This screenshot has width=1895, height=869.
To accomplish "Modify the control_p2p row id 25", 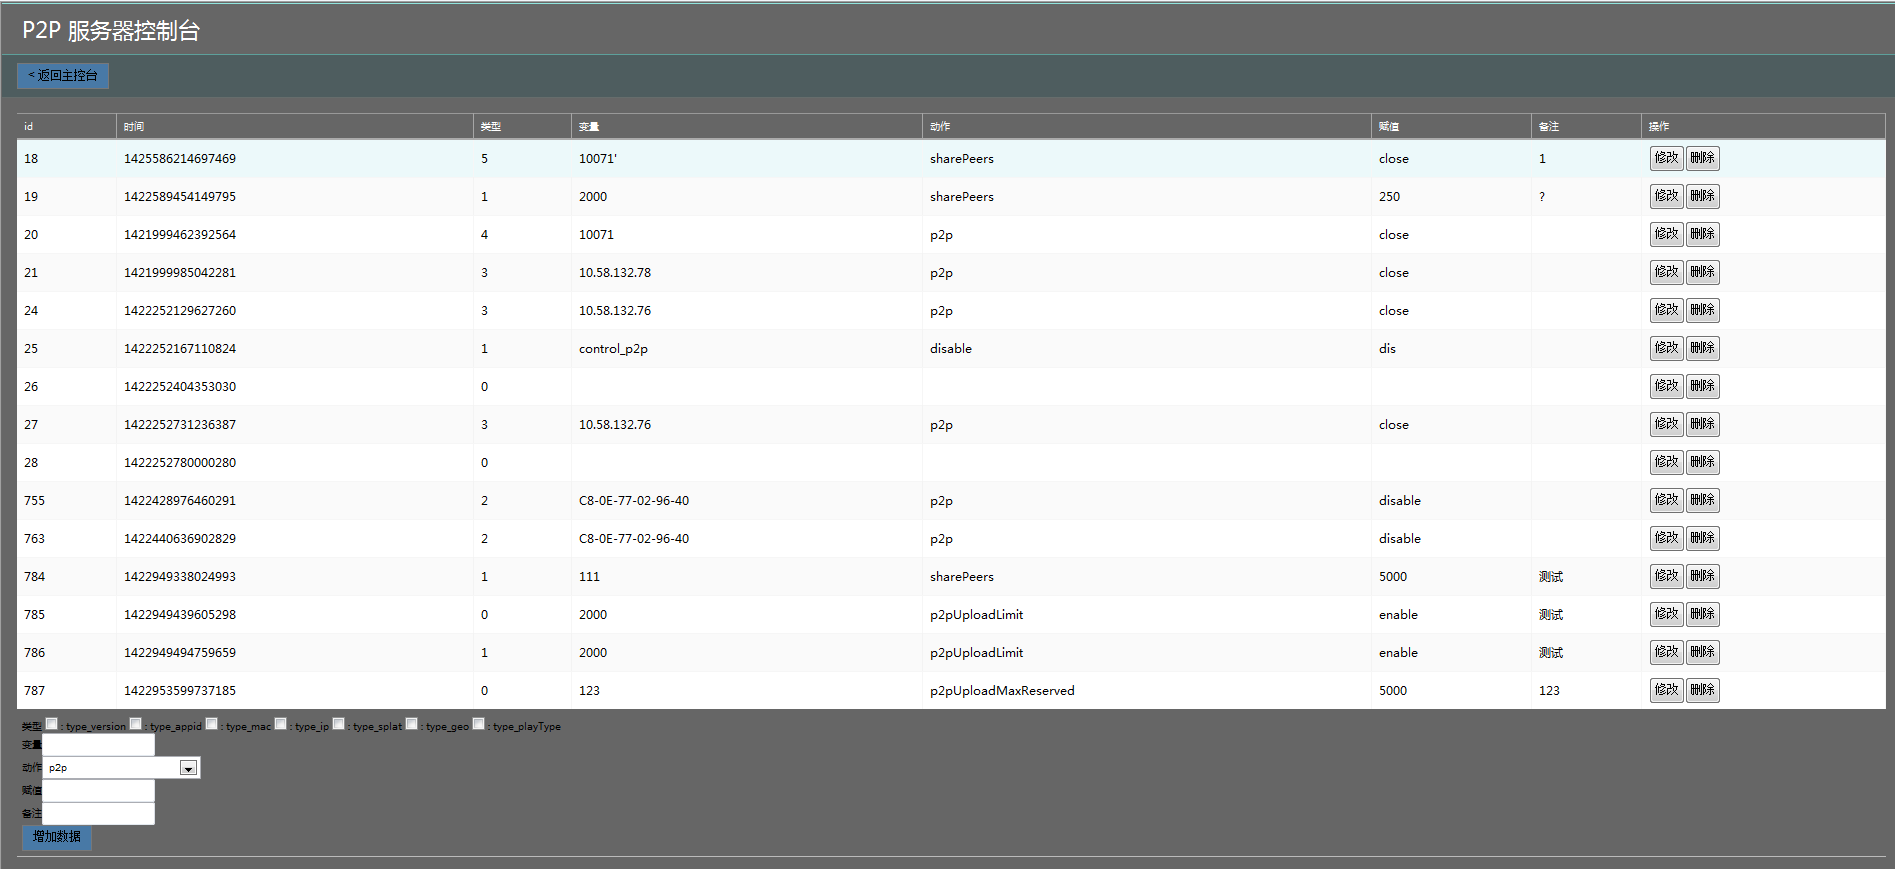I will click(x=1666, y=348).
